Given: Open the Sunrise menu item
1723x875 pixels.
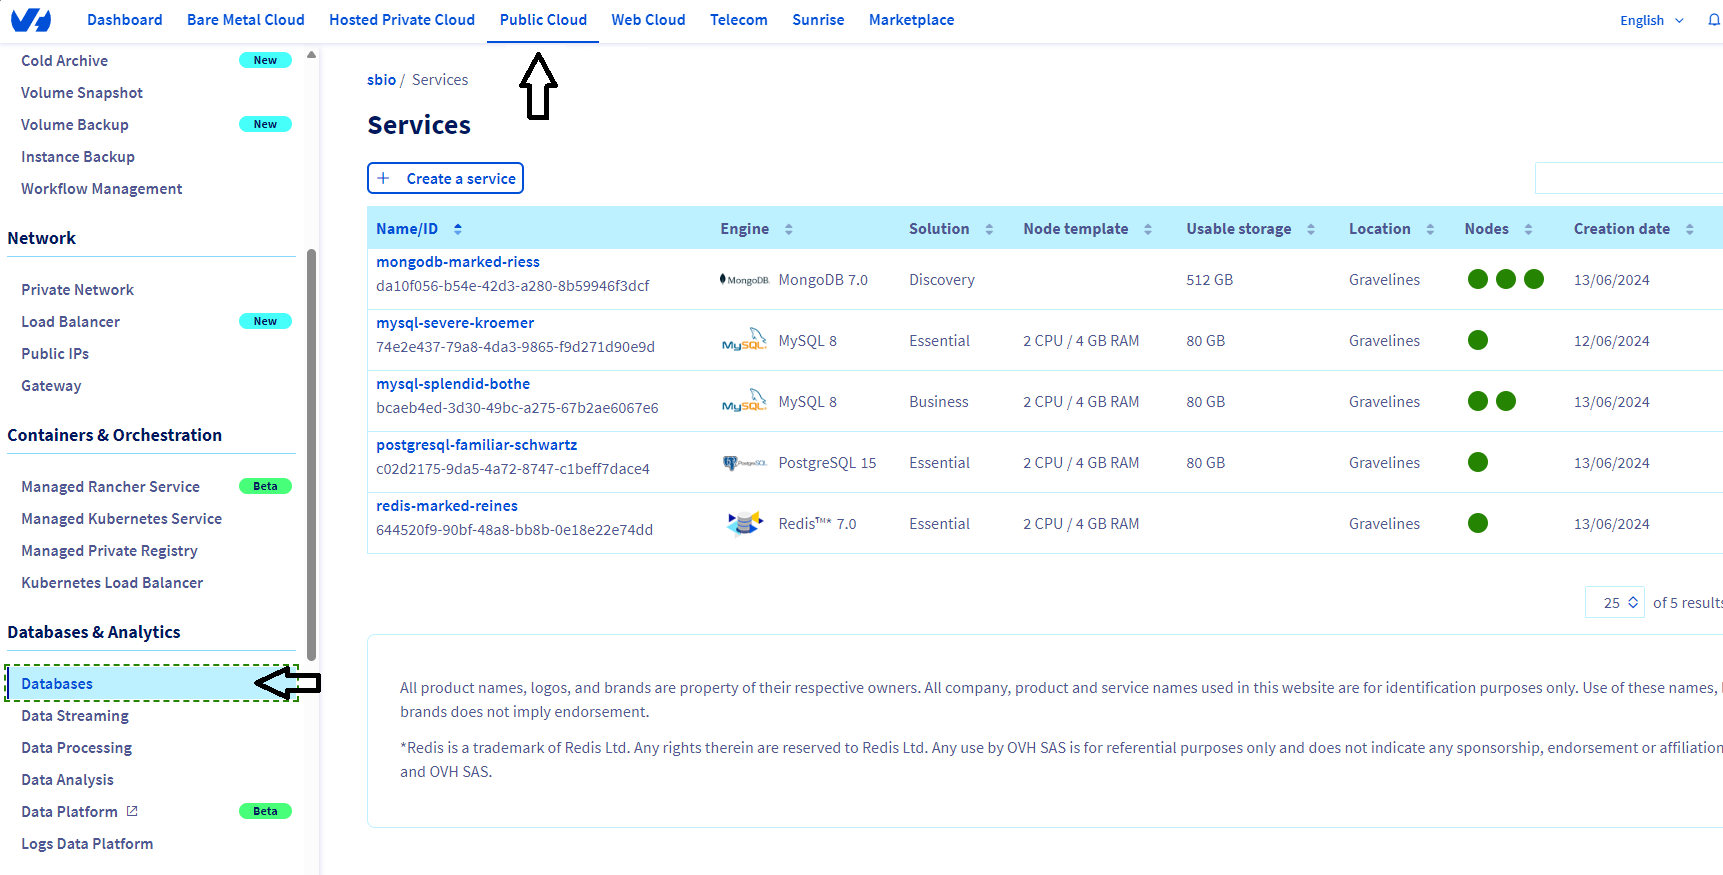Looking at the screenshot, I should pyautogui.click(x=818, y=20).
